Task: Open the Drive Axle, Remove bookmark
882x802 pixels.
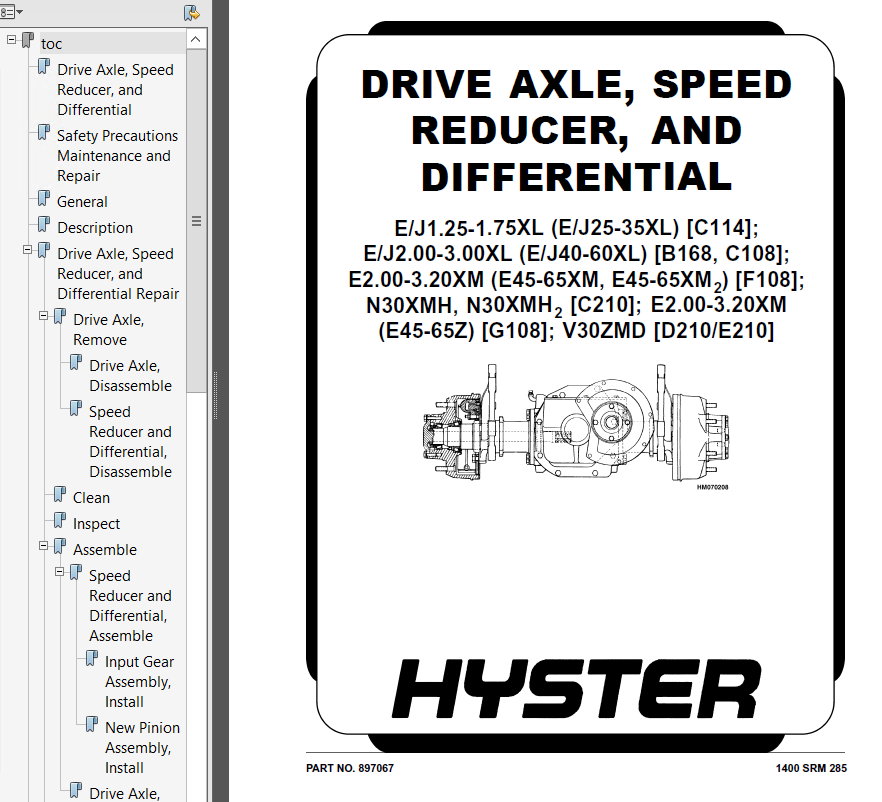Action: point(109,330)
